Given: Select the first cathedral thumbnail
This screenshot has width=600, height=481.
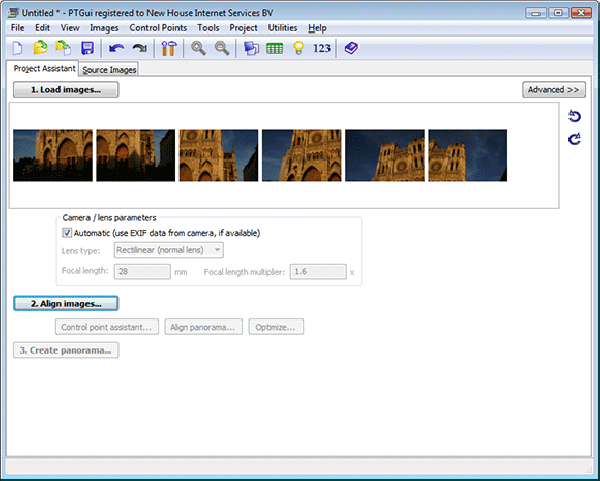Looking at the screenshot, I should (53, 155).
